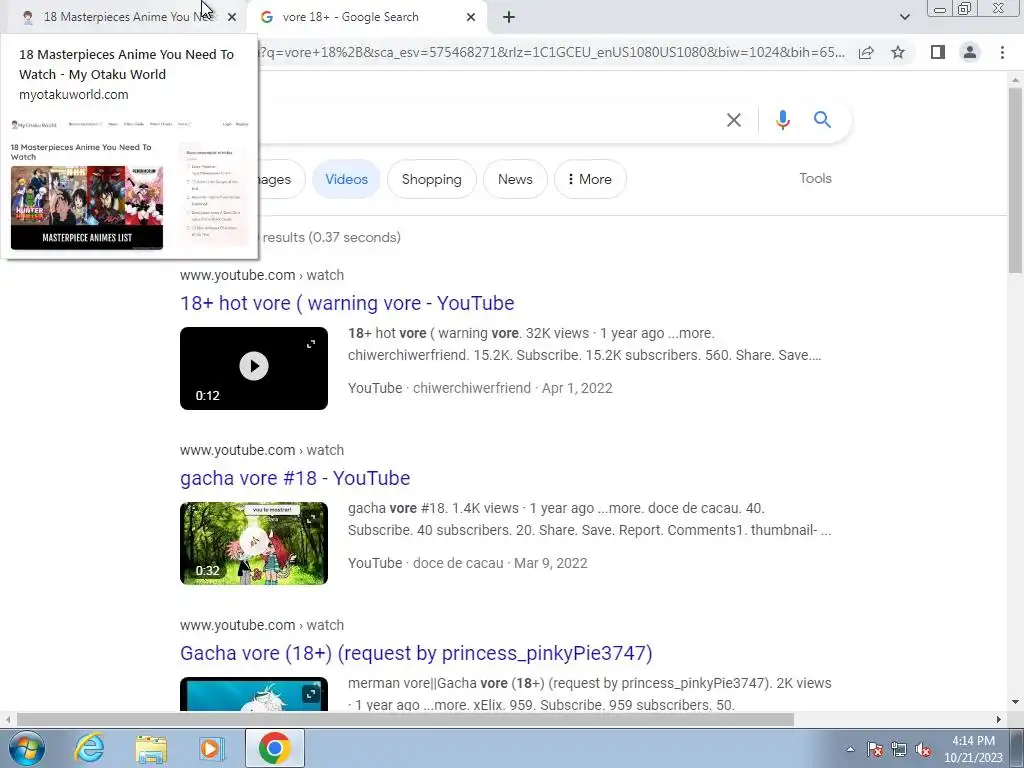Viewport: 1024px width, 768px height.
Task: Start voice search with the microphone
Action: (x=782, y=120)
